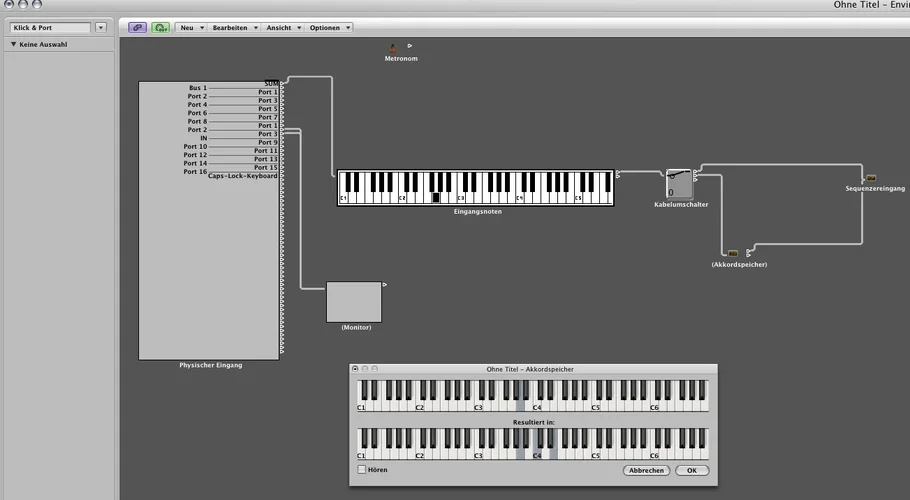Select the Eingangsnoten keyboard object
The height and width of the screenshot is (500, 910).
point(475,187)
